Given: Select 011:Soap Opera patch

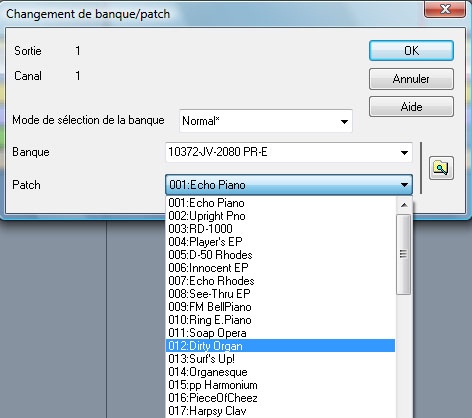Looking at the screenshot, I should (280, 333).
